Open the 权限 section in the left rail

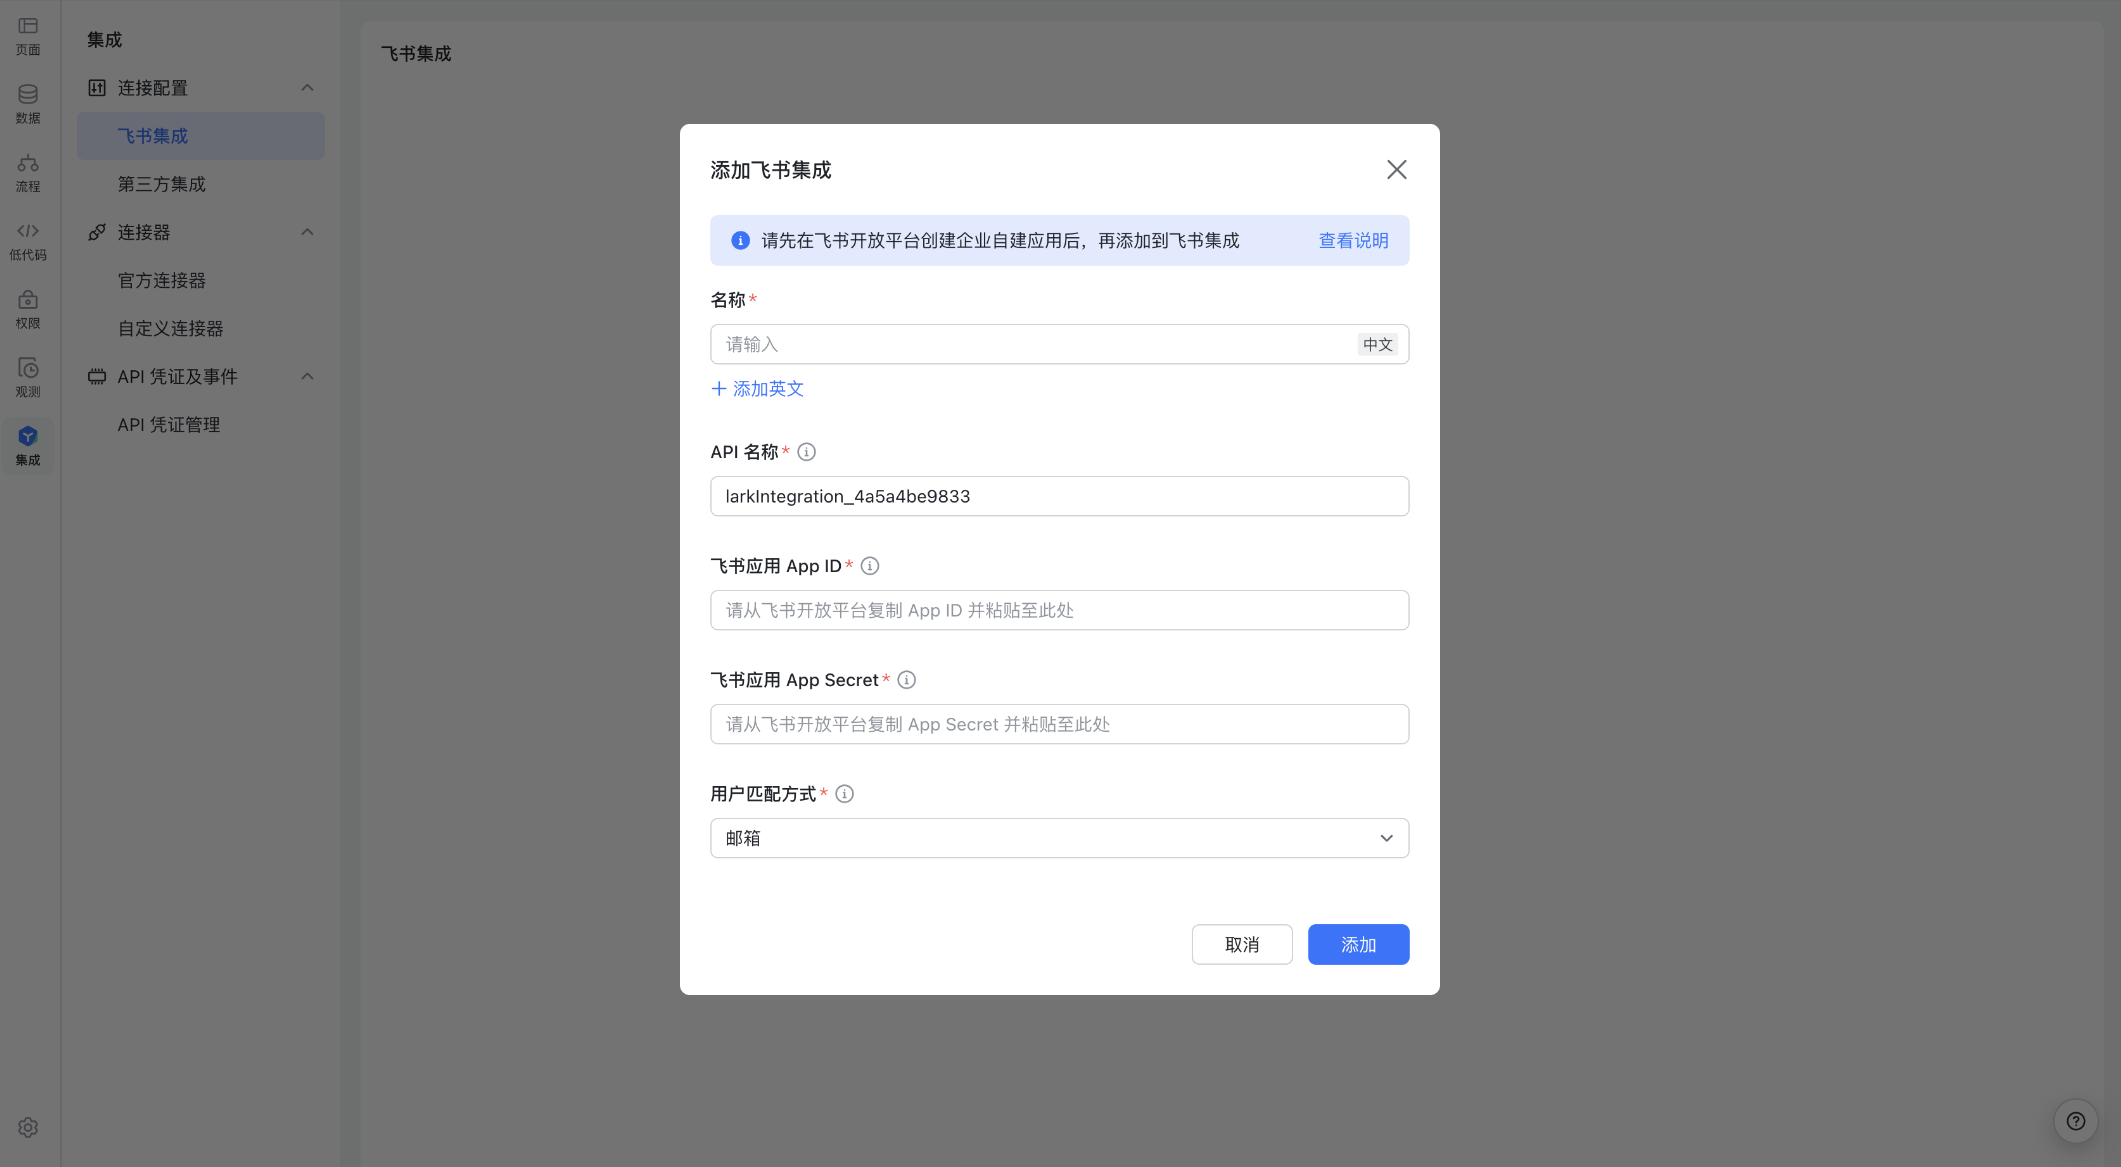pos(28,310)
